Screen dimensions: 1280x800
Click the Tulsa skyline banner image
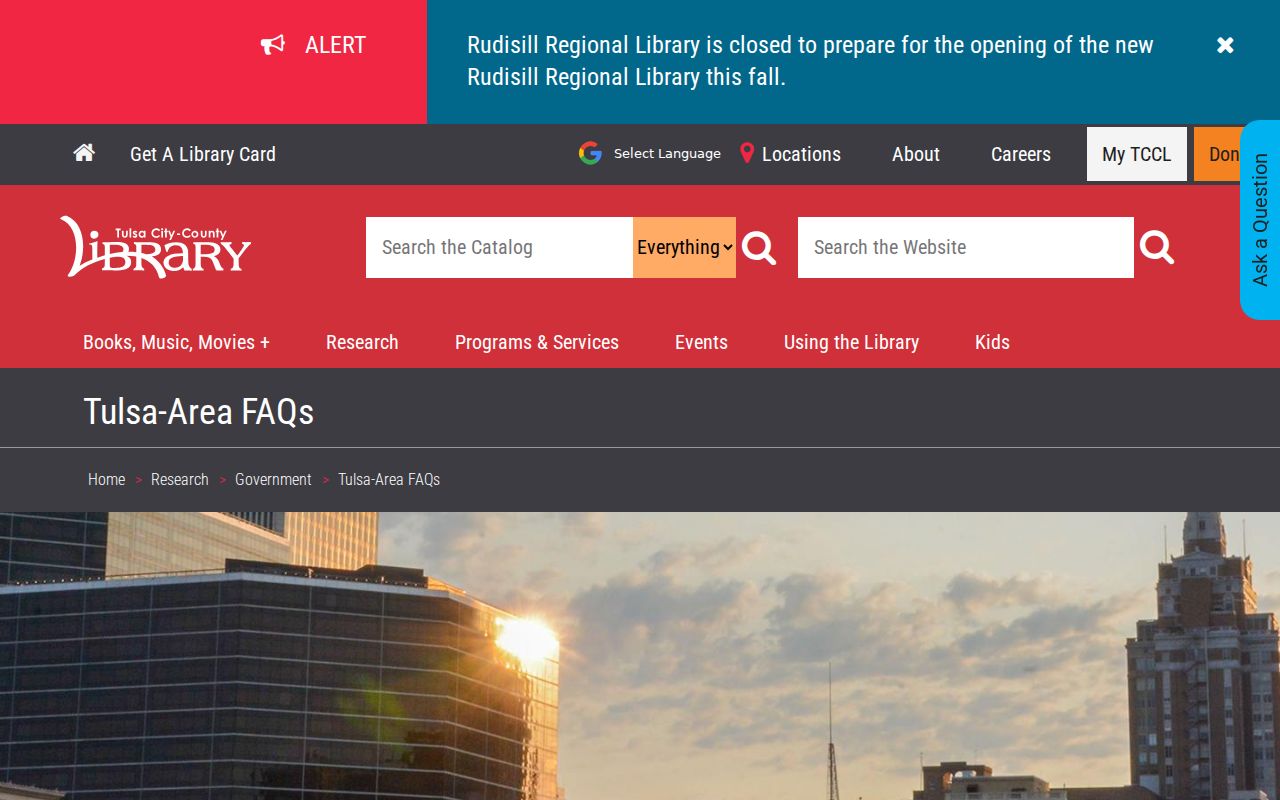(640, 656)
